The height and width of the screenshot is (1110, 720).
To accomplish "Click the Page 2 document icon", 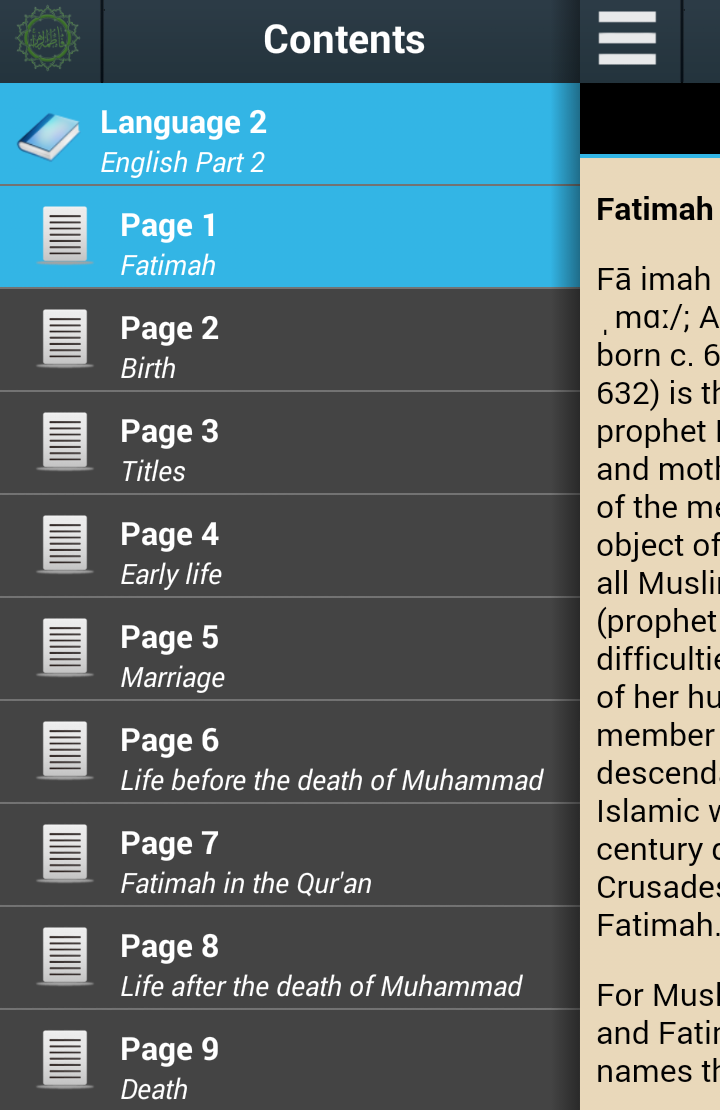I will pos(65,339).
